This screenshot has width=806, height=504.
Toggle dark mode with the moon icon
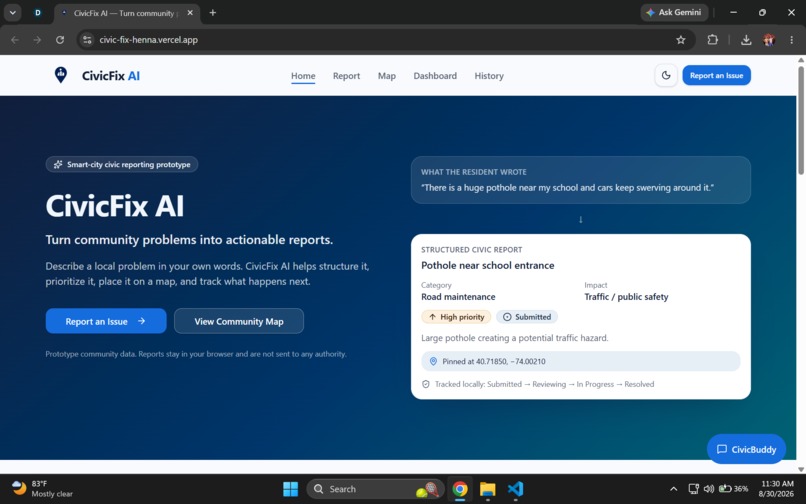pos(666,76)
